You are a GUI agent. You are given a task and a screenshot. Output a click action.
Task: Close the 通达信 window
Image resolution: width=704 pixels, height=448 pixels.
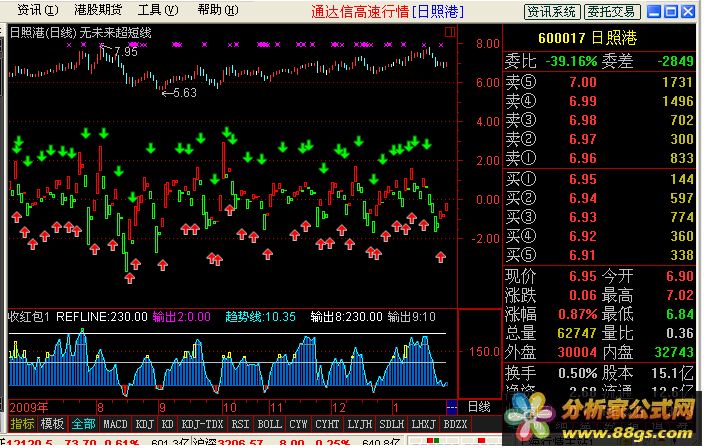pos(688,12)
